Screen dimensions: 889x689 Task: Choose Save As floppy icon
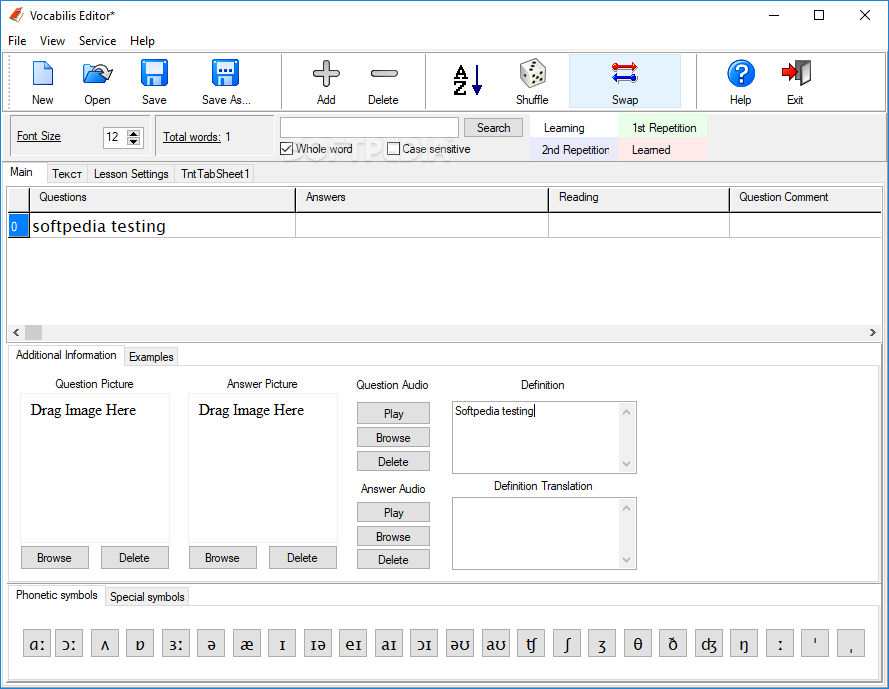(x=226, y=82)
